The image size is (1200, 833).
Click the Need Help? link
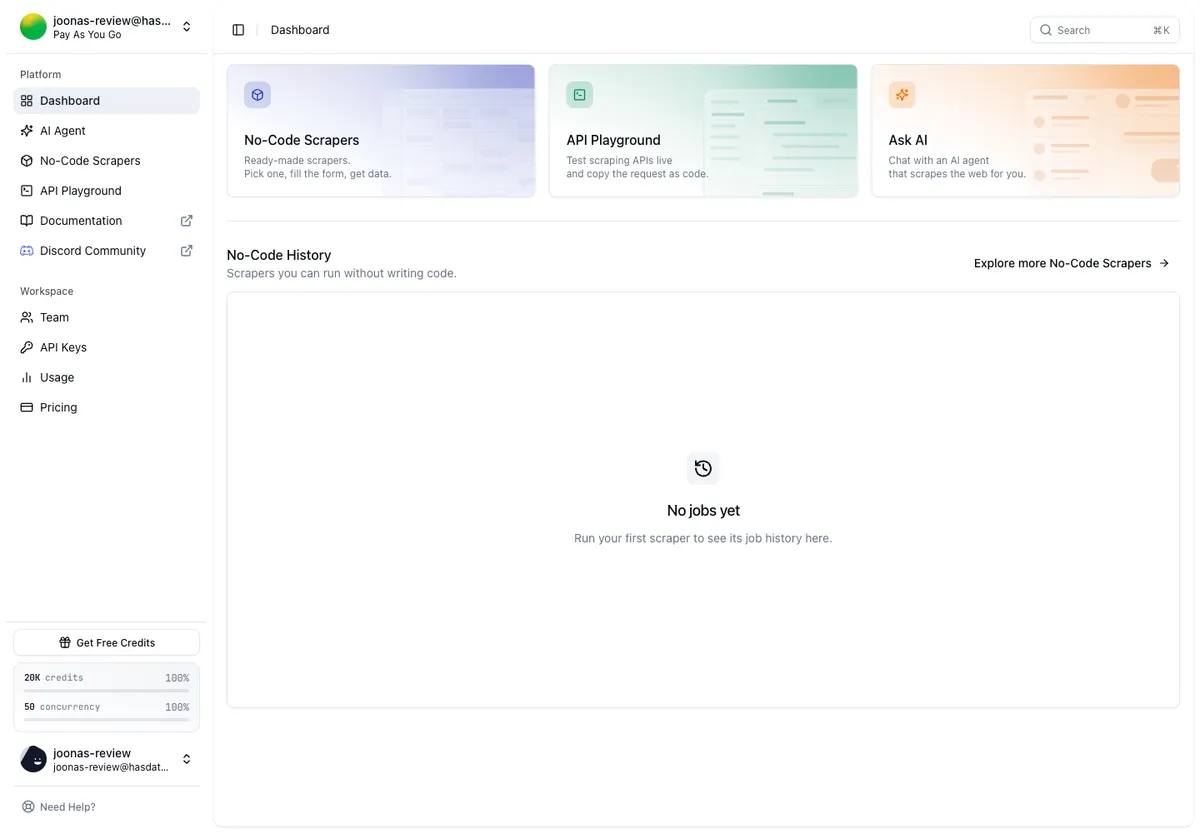(x=59, y=807)
